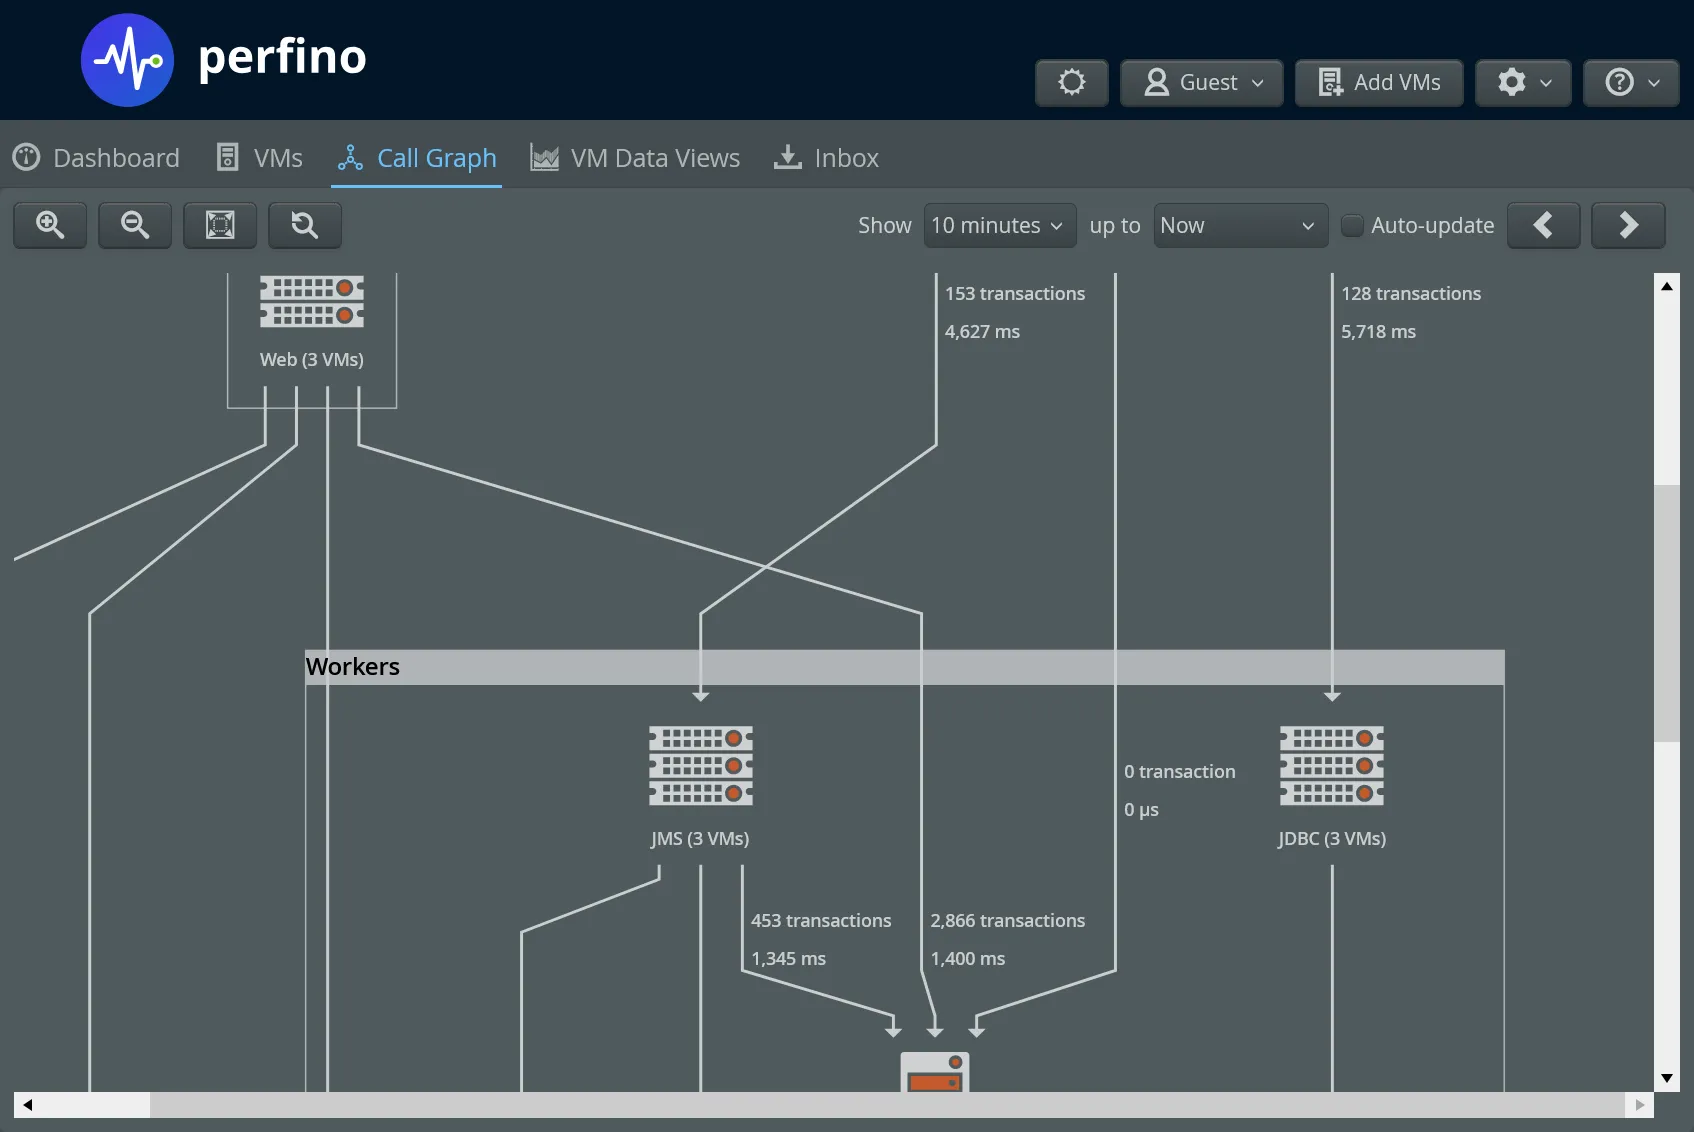Select the zoom-in tool on the call graph
Screen dimensions: 1694x1132
pyautogui.click(x=49, y=225)
